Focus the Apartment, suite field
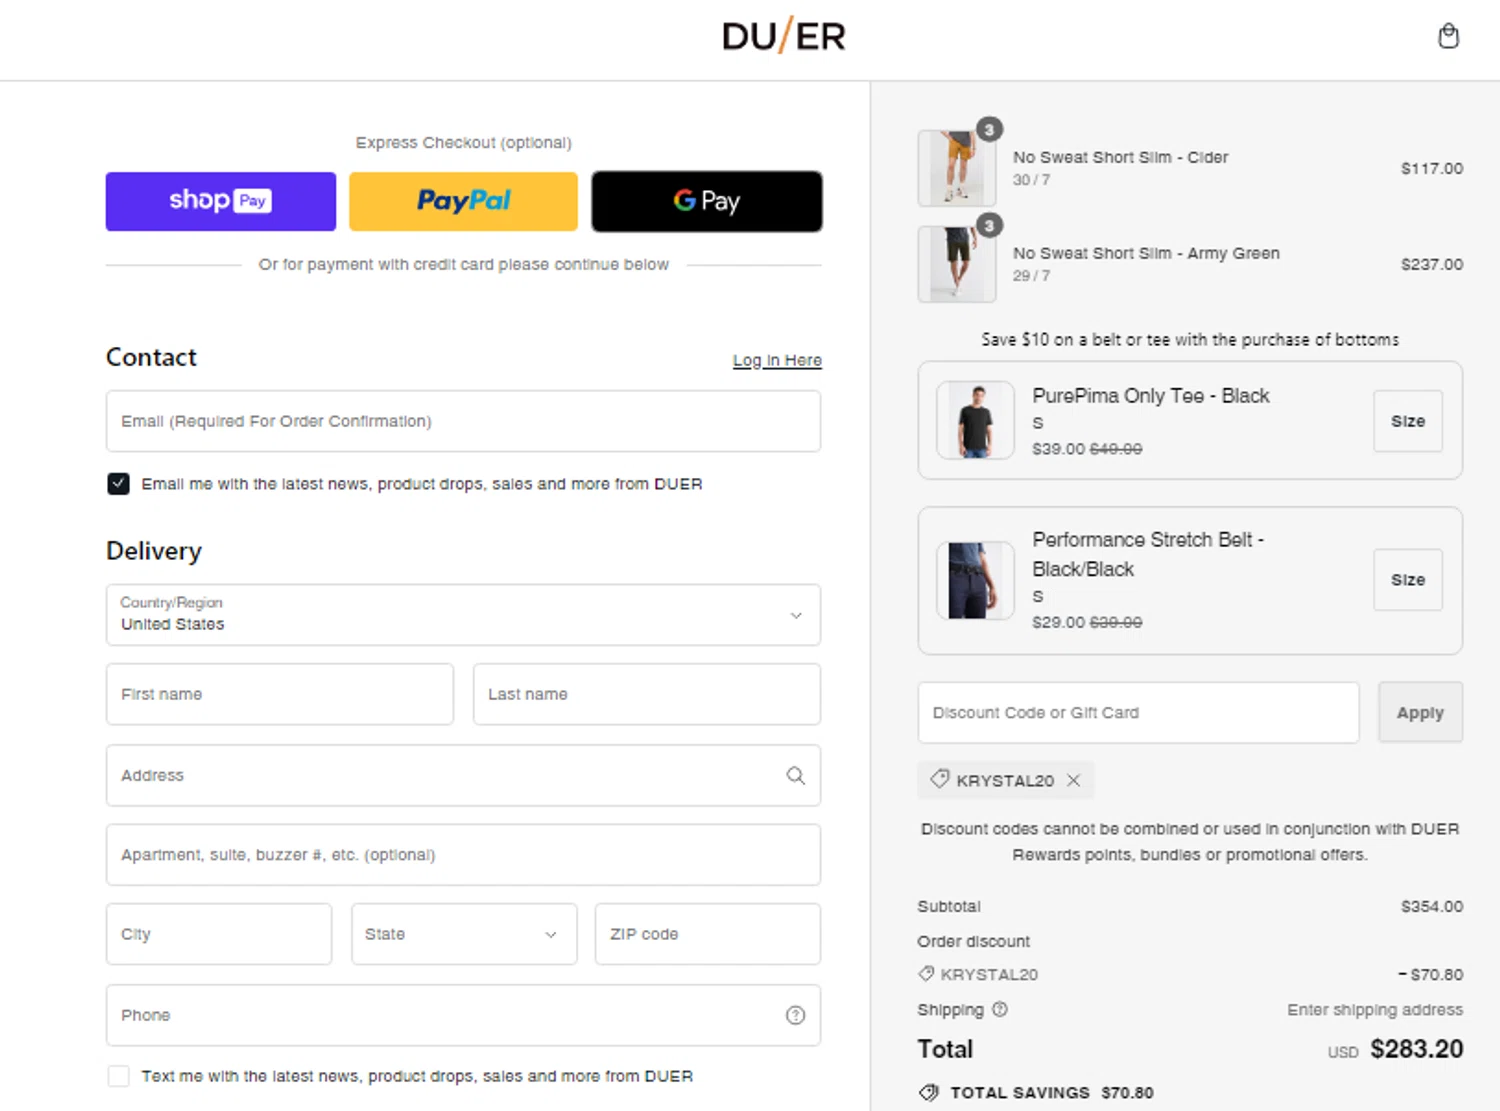 click(463, 855)
